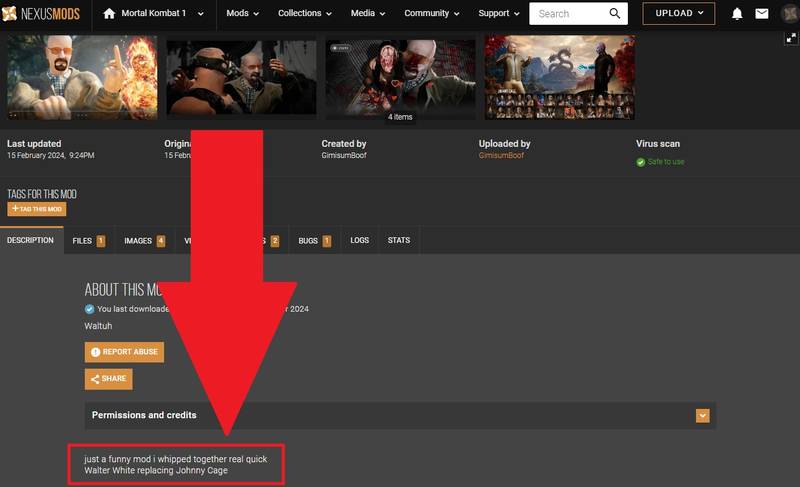Click the magnifying glass search icon
The width and height of the screenshot is (800, 487).
[615, 13]
